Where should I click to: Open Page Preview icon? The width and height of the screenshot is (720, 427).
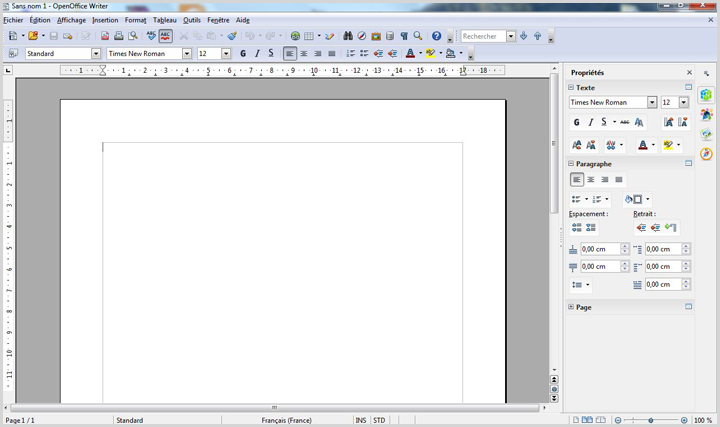tap(133, 36)
